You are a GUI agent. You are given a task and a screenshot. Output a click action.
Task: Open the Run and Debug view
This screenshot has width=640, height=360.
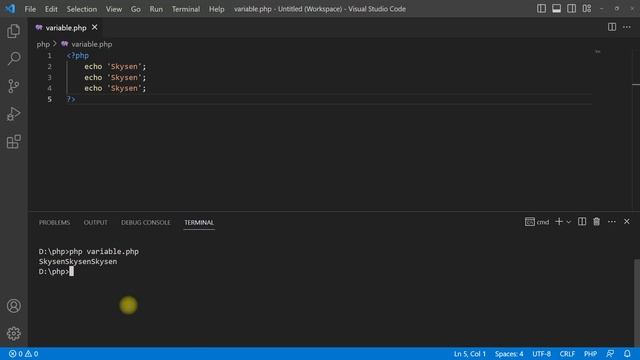click(13, 114)
